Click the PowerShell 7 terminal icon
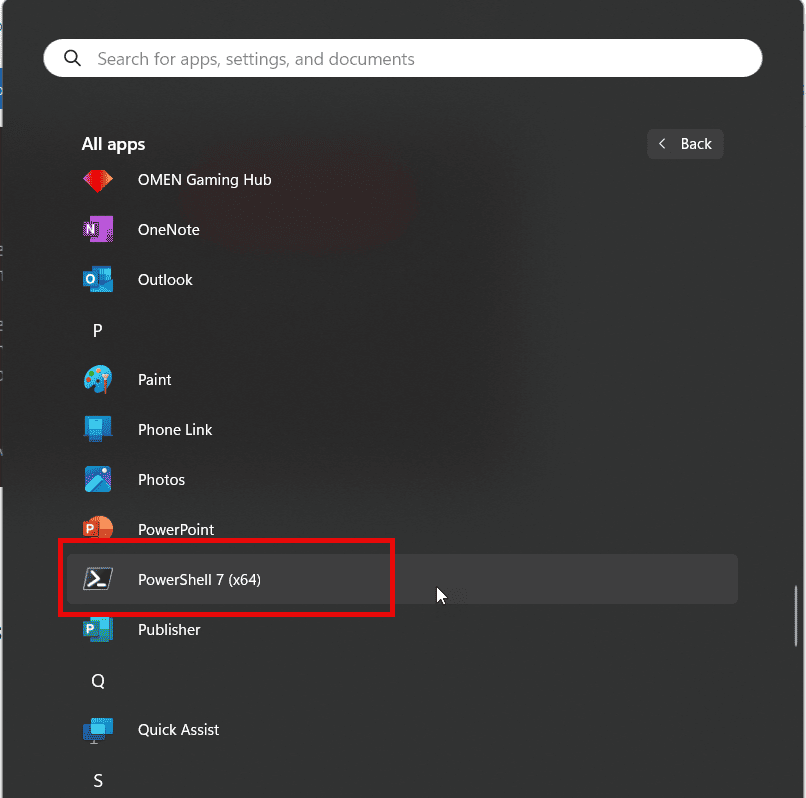The image size is (806, 798). coord(98,579)
